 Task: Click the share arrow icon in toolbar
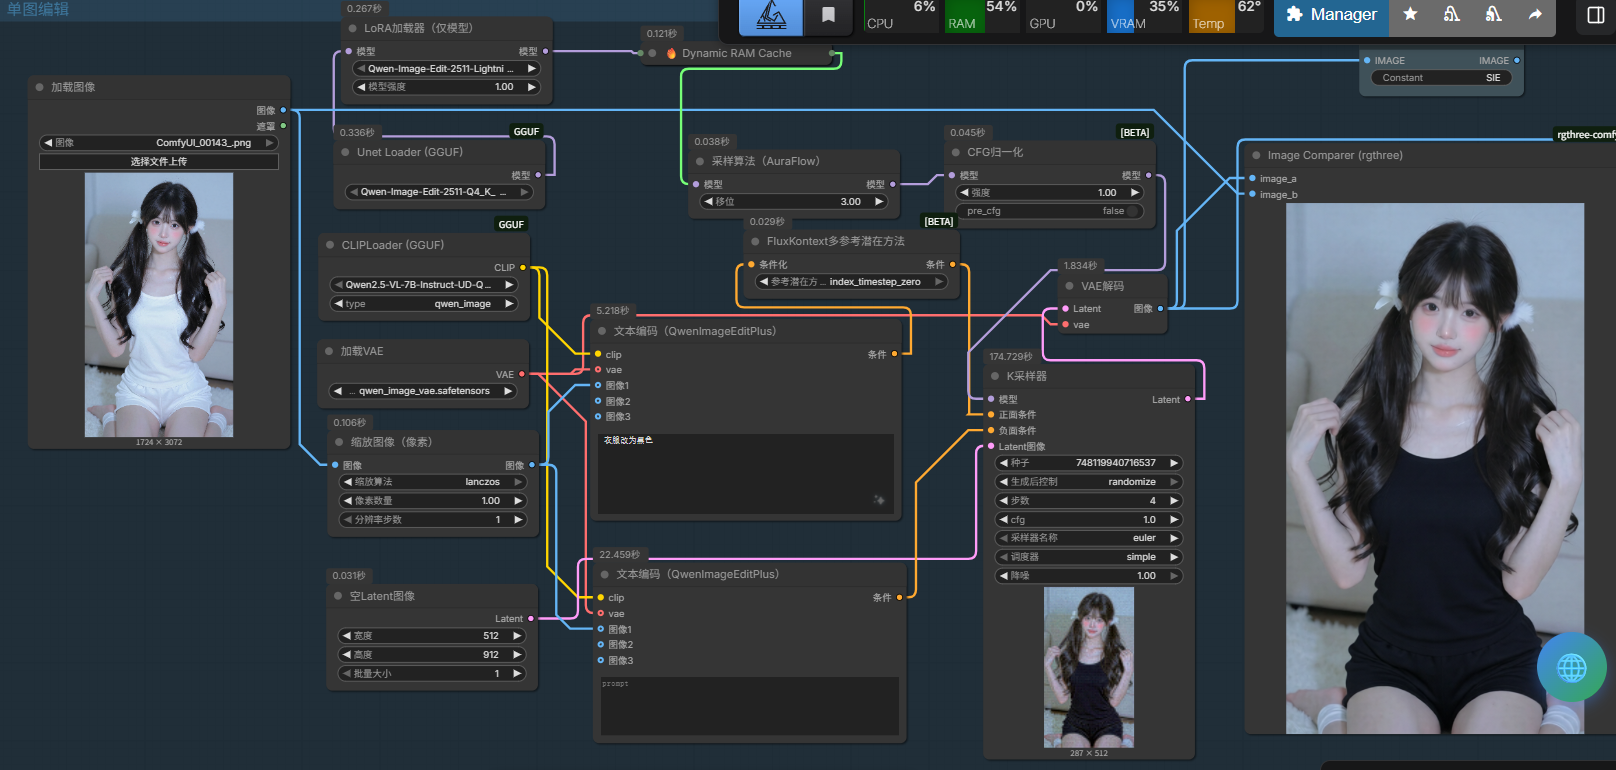1535,14
